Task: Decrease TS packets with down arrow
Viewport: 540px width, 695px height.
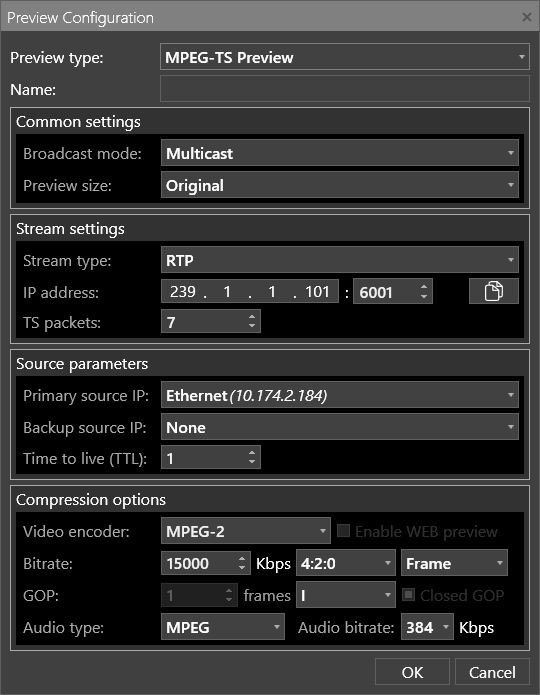Action: 252,326
